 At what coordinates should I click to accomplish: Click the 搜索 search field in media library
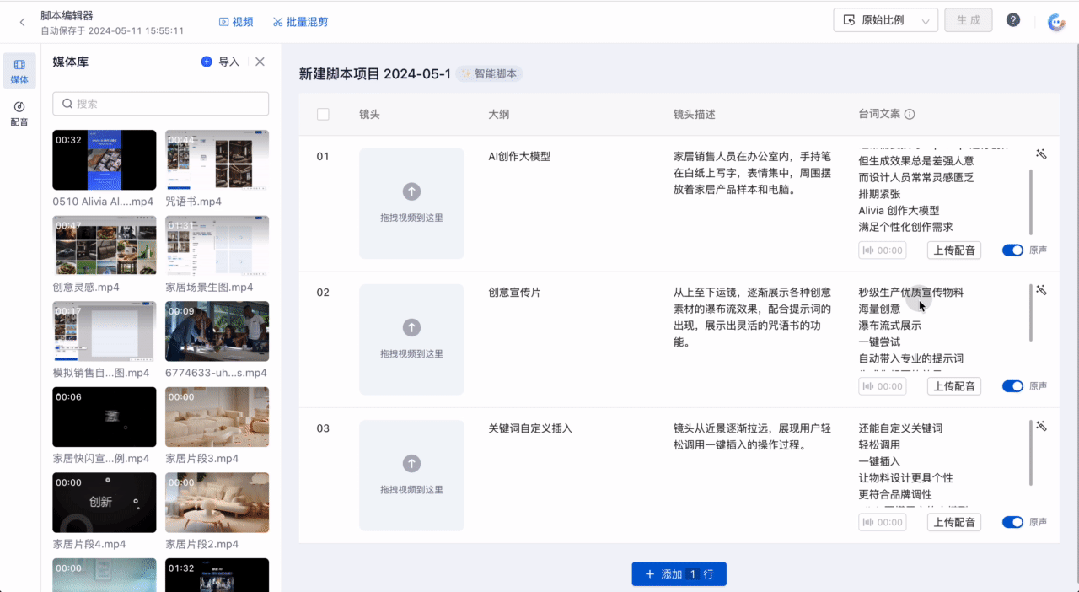pos(160,104)
